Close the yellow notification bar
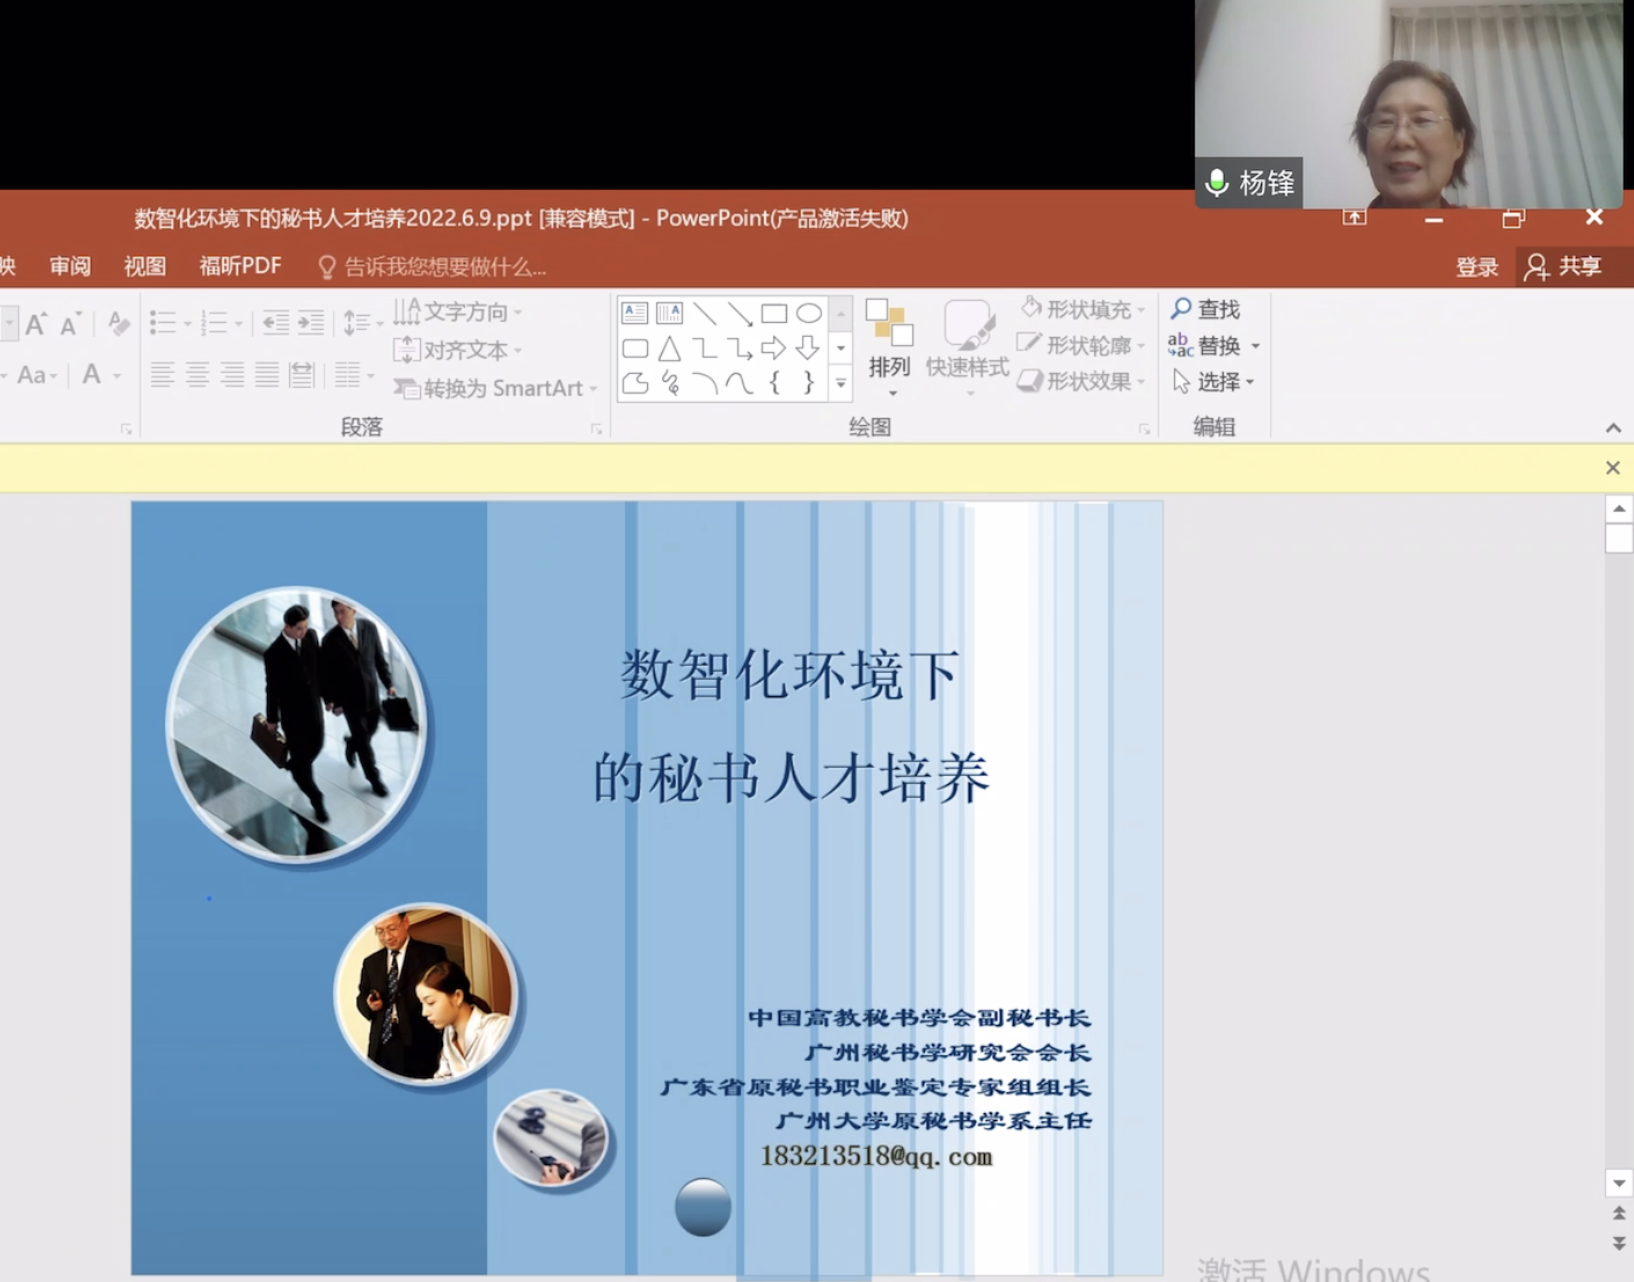This screenshot has height=1282, width=1634. [1612, 468]
